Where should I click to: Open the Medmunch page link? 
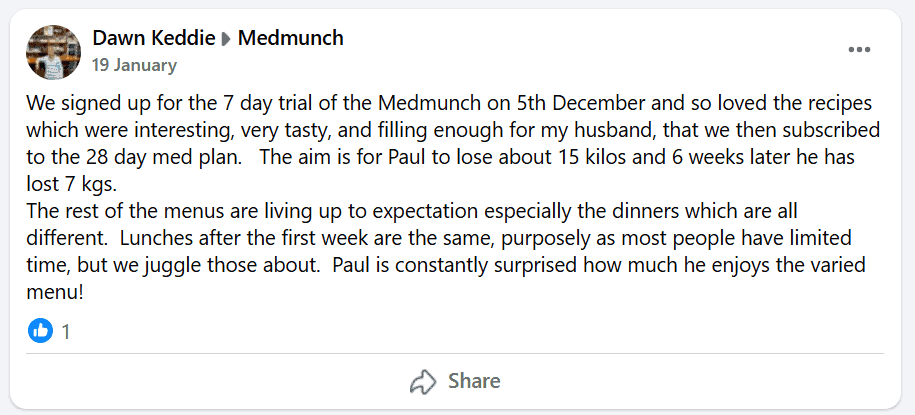tap(291, 39)
